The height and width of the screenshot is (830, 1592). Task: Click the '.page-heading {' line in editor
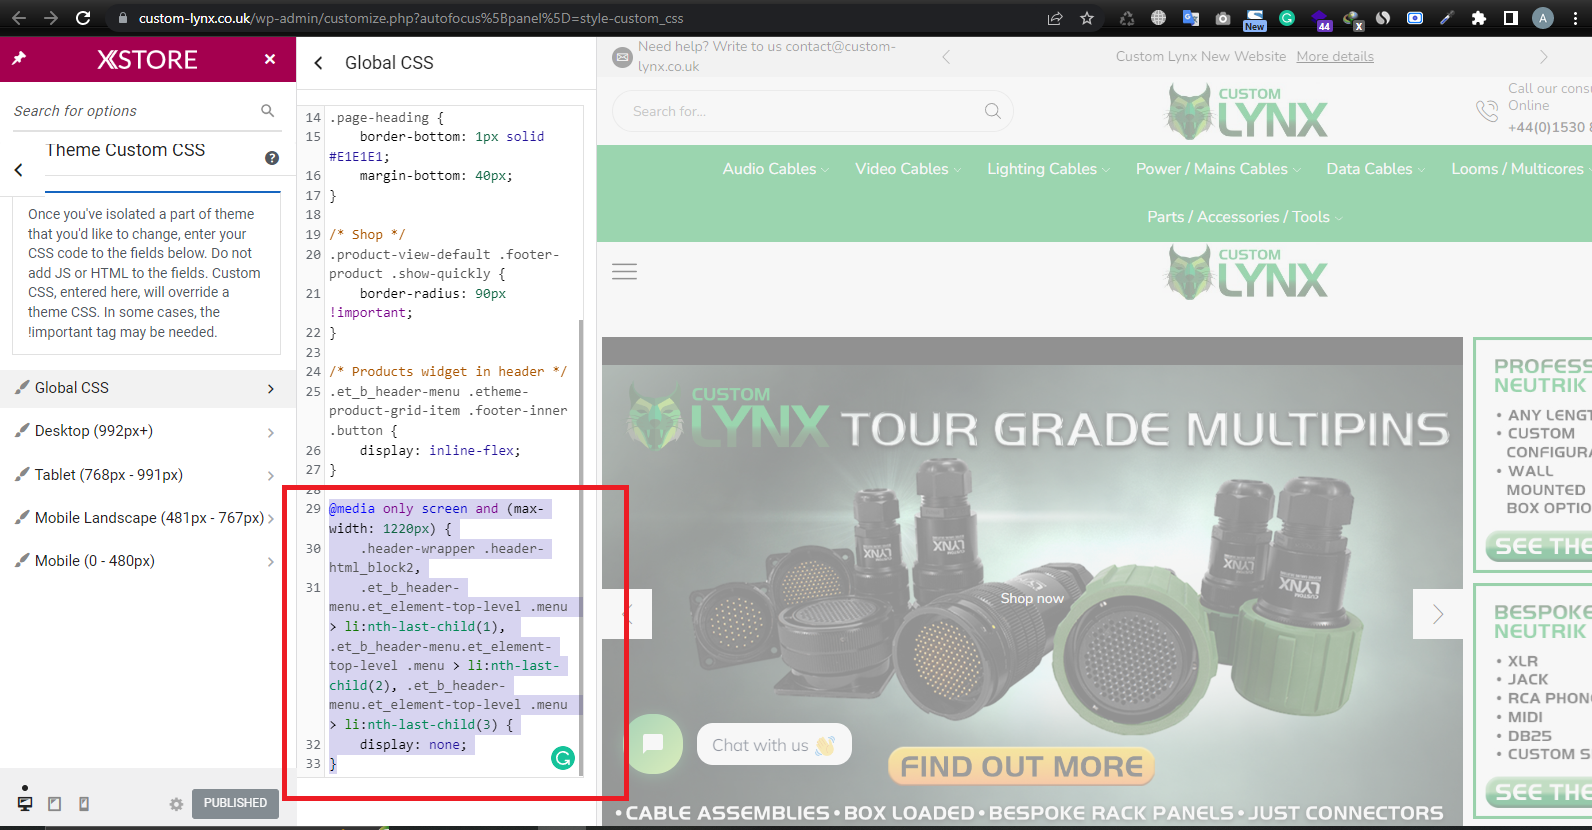pos(386,118)
